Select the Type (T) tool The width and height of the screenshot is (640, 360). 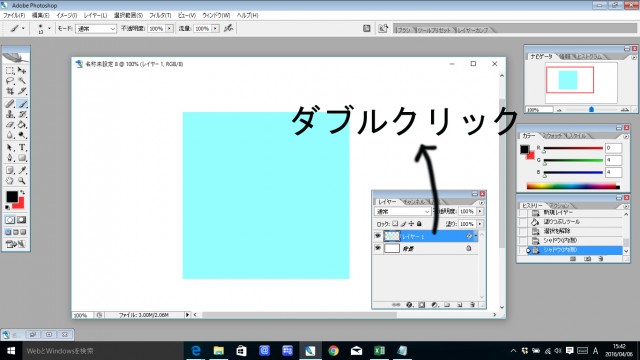click(22, 147)
